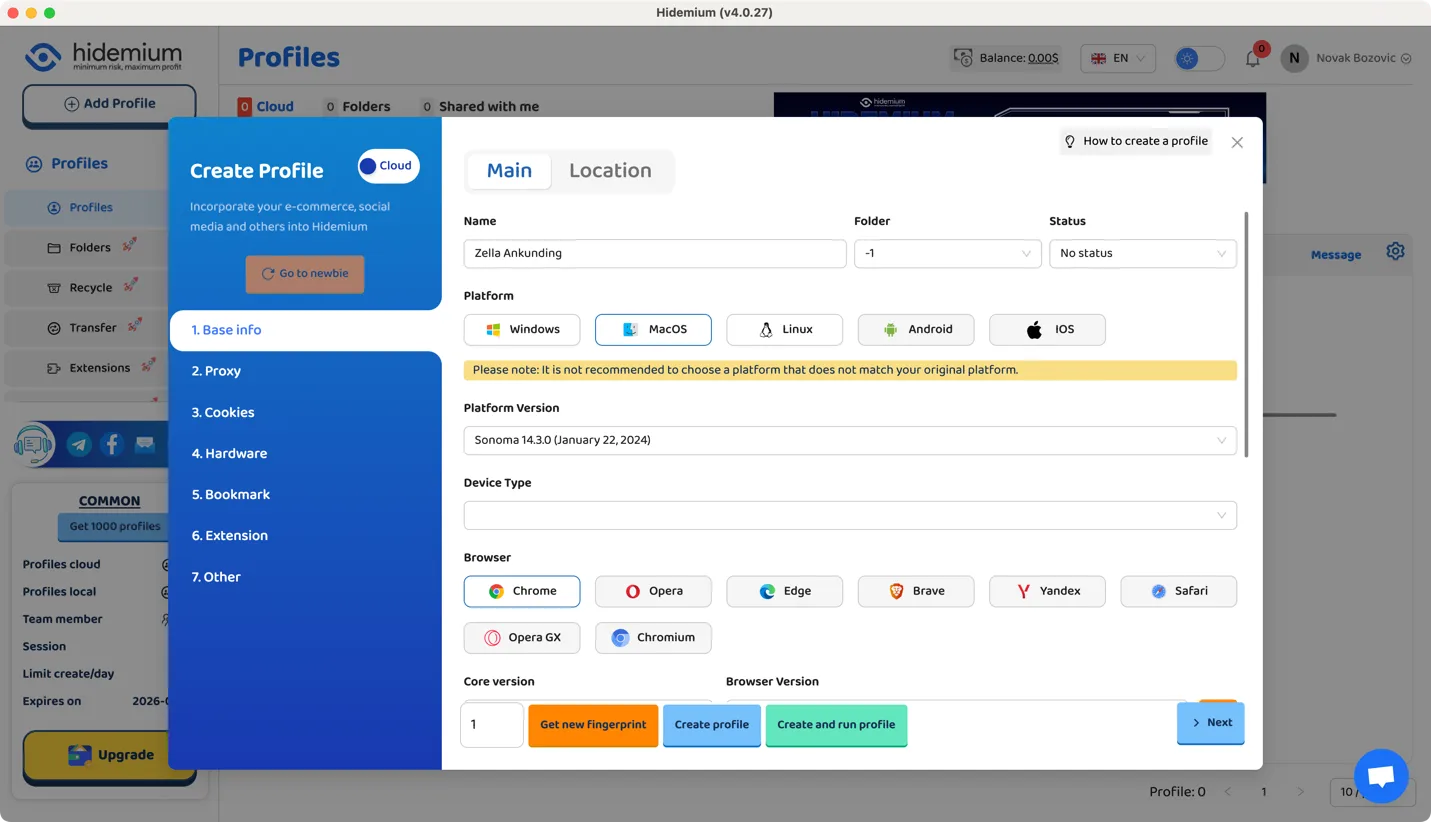1431x822 pixels.
Task: Go to step 1. Base info
Action: pos(305,330)
